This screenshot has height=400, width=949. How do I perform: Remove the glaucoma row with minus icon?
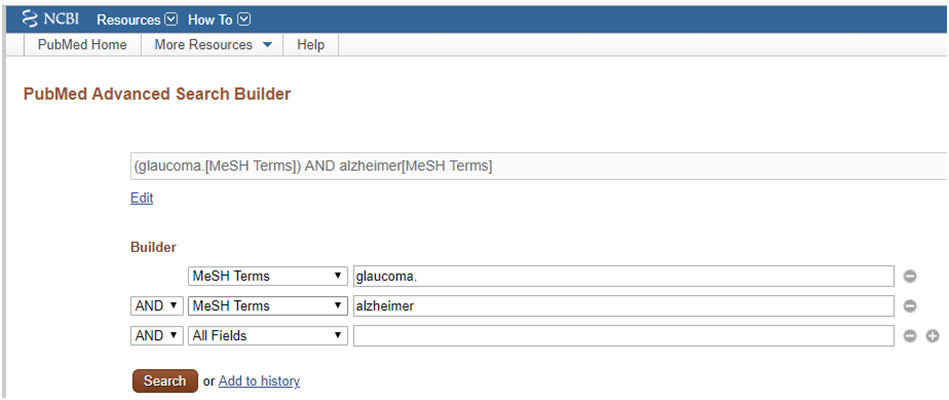910,277
